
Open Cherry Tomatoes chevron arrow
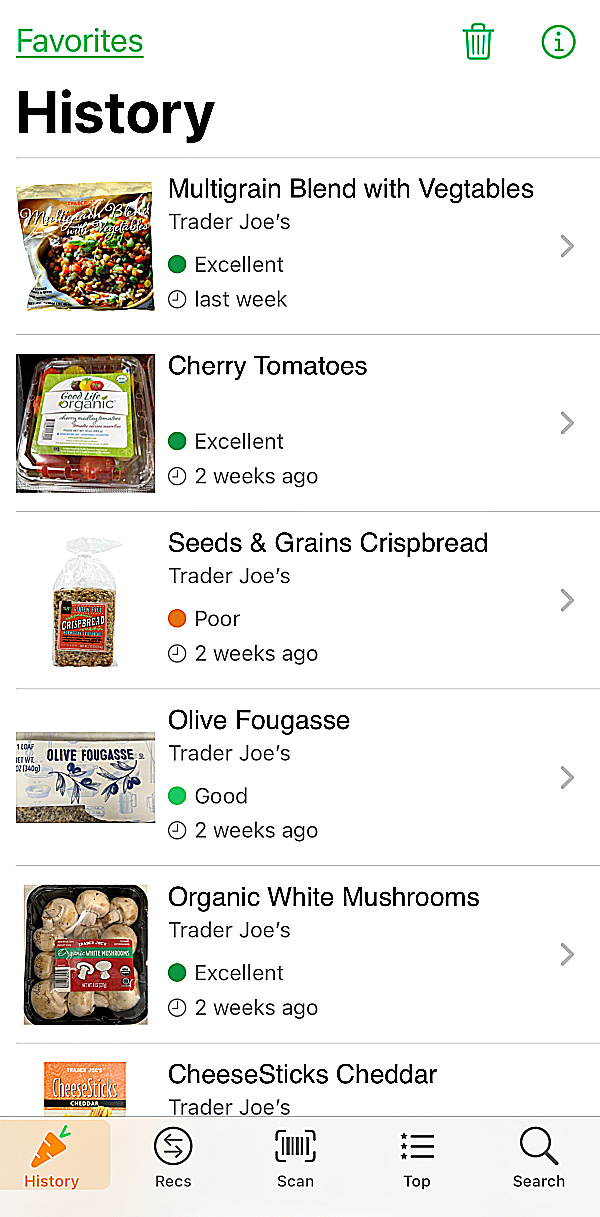point(567,423)
